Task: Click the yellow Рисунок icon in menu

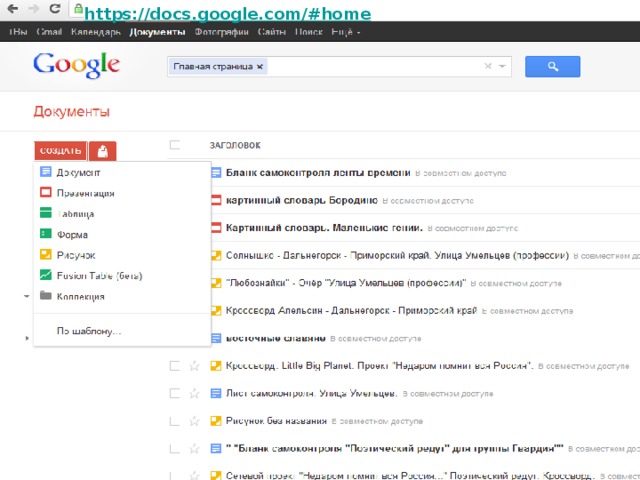Action: pos(46,254)
